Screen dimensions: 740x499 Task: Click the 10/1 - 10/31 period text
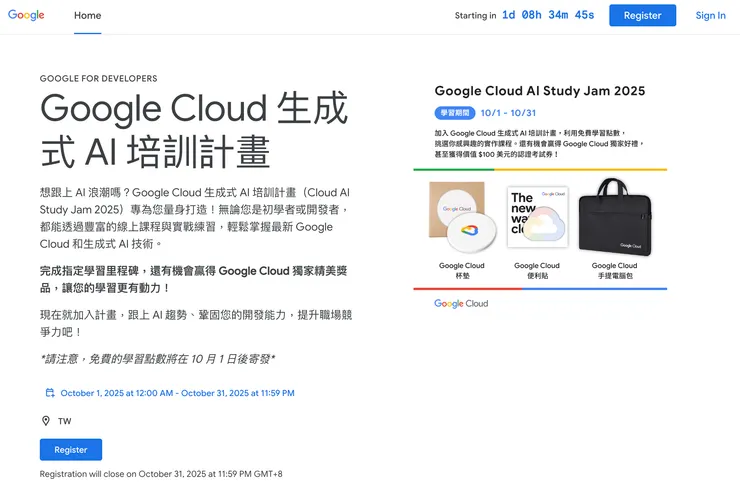tap(508, 113)
